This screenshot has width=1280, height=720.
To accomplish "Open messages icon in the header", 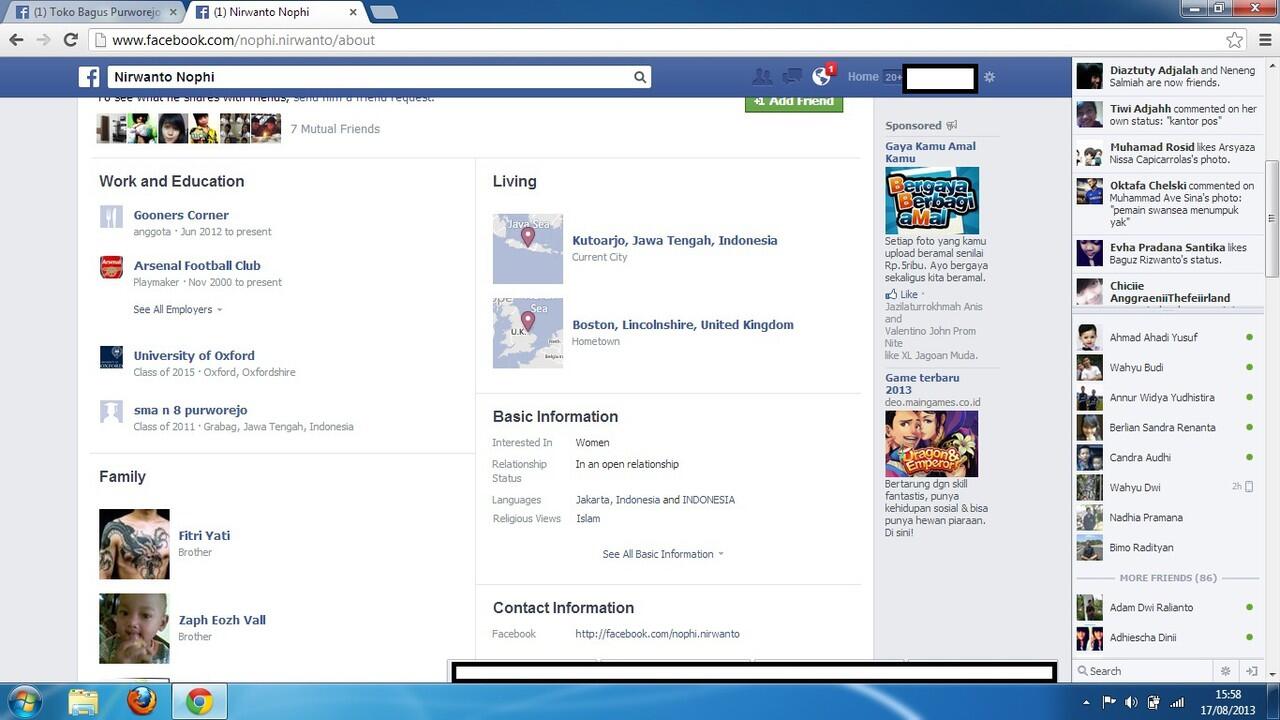I will pyautogui.click(x=792, y=76).
